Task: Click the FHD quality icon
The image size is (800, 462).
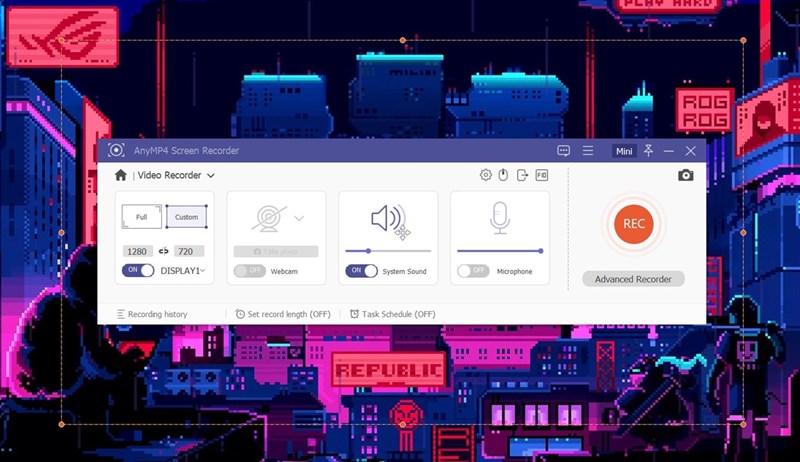Action: point(541,175)
